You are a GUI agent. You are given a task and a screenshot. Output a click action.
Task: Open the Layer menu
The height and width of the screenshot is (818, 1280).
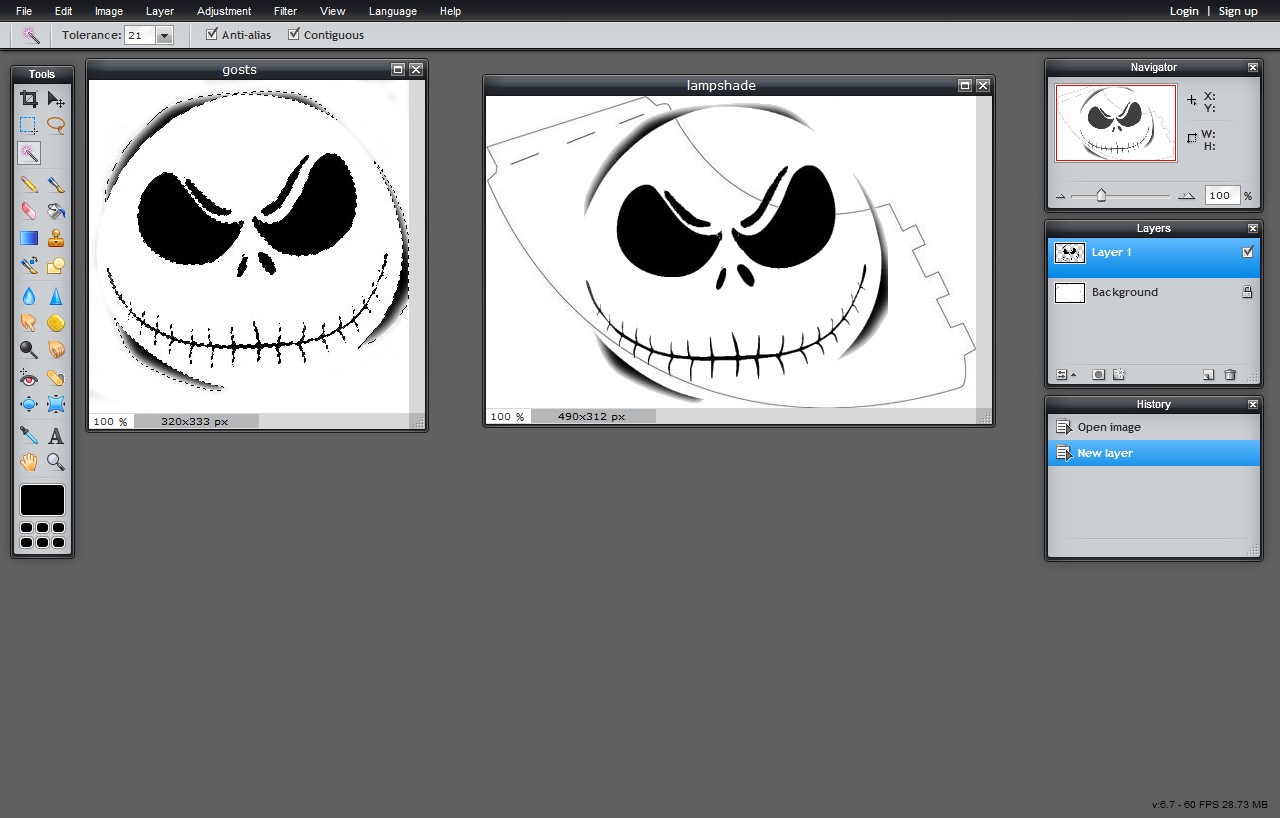[160, 11]
